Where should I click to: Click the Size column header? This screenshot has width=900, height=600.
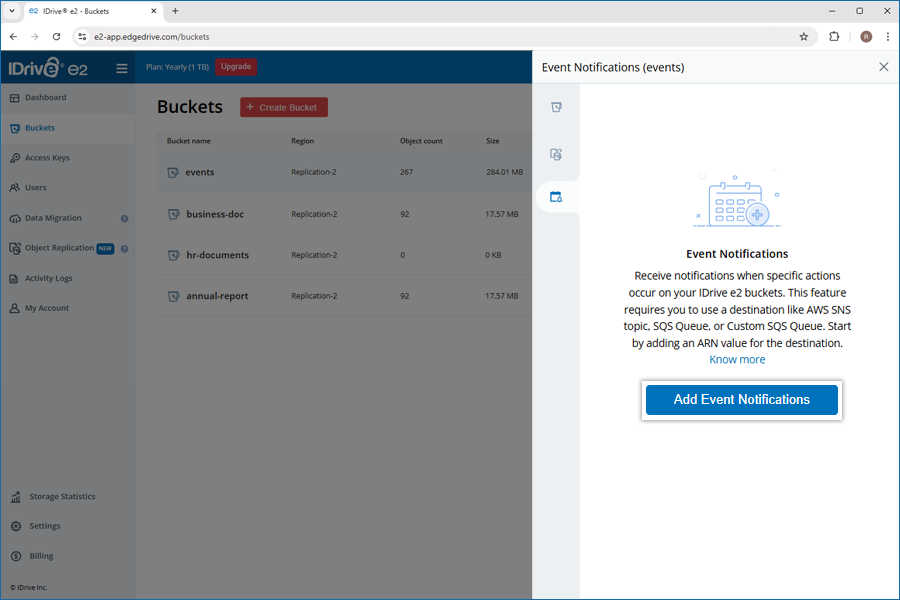(x=492, y=141)
